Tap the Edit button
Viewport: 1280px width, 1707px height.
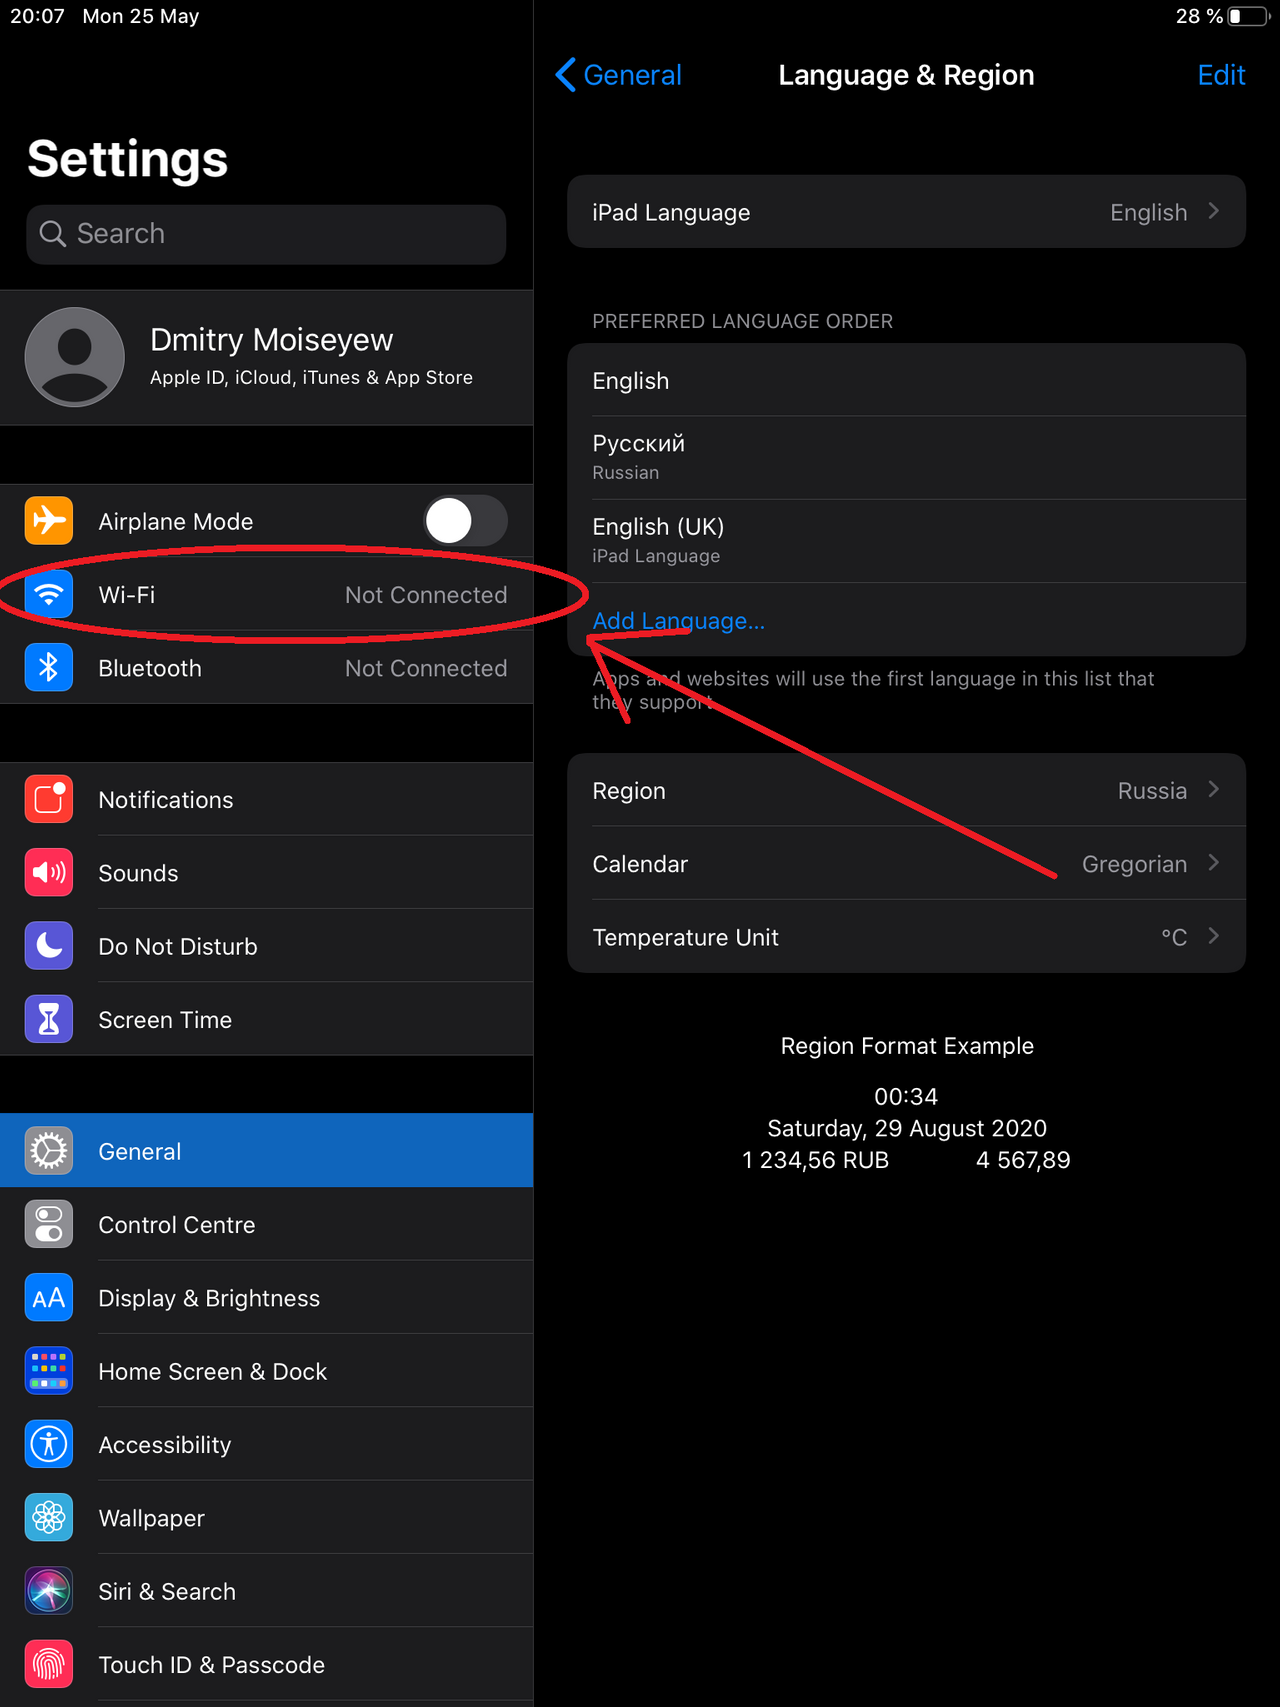click(1221, 75)
